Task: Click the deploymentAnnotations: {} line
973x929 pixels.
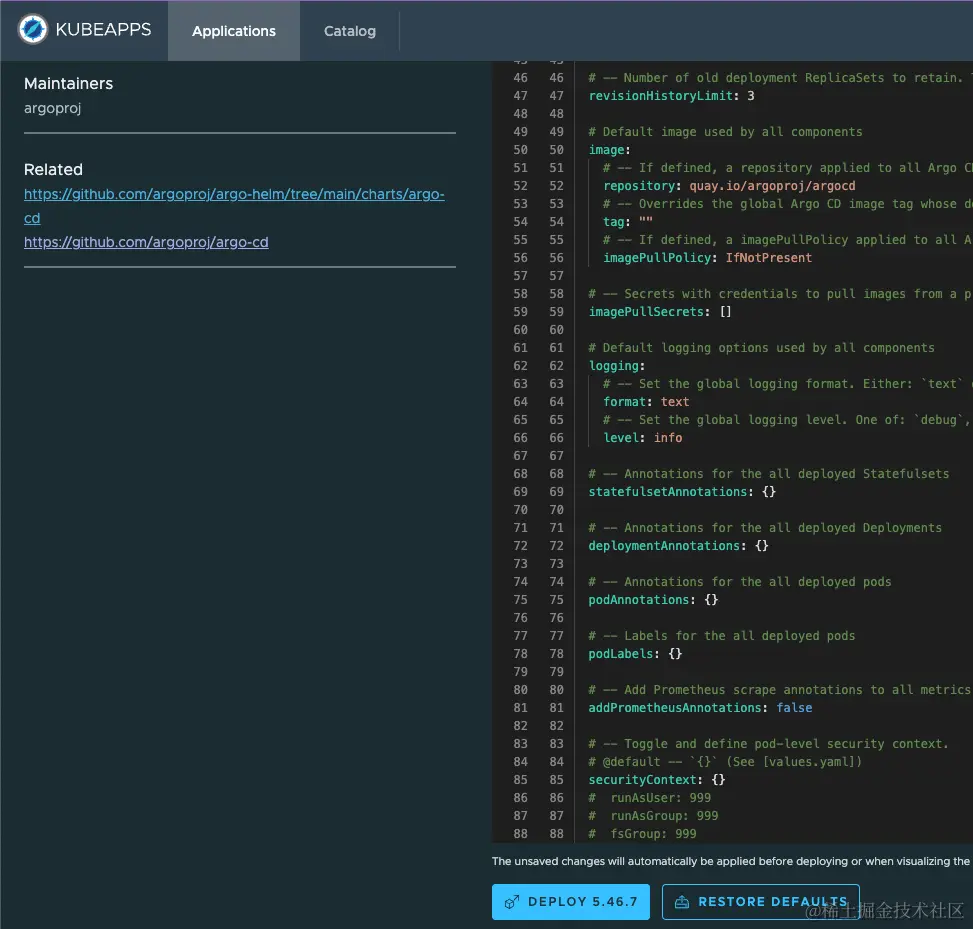Action: tap(678, 545)
